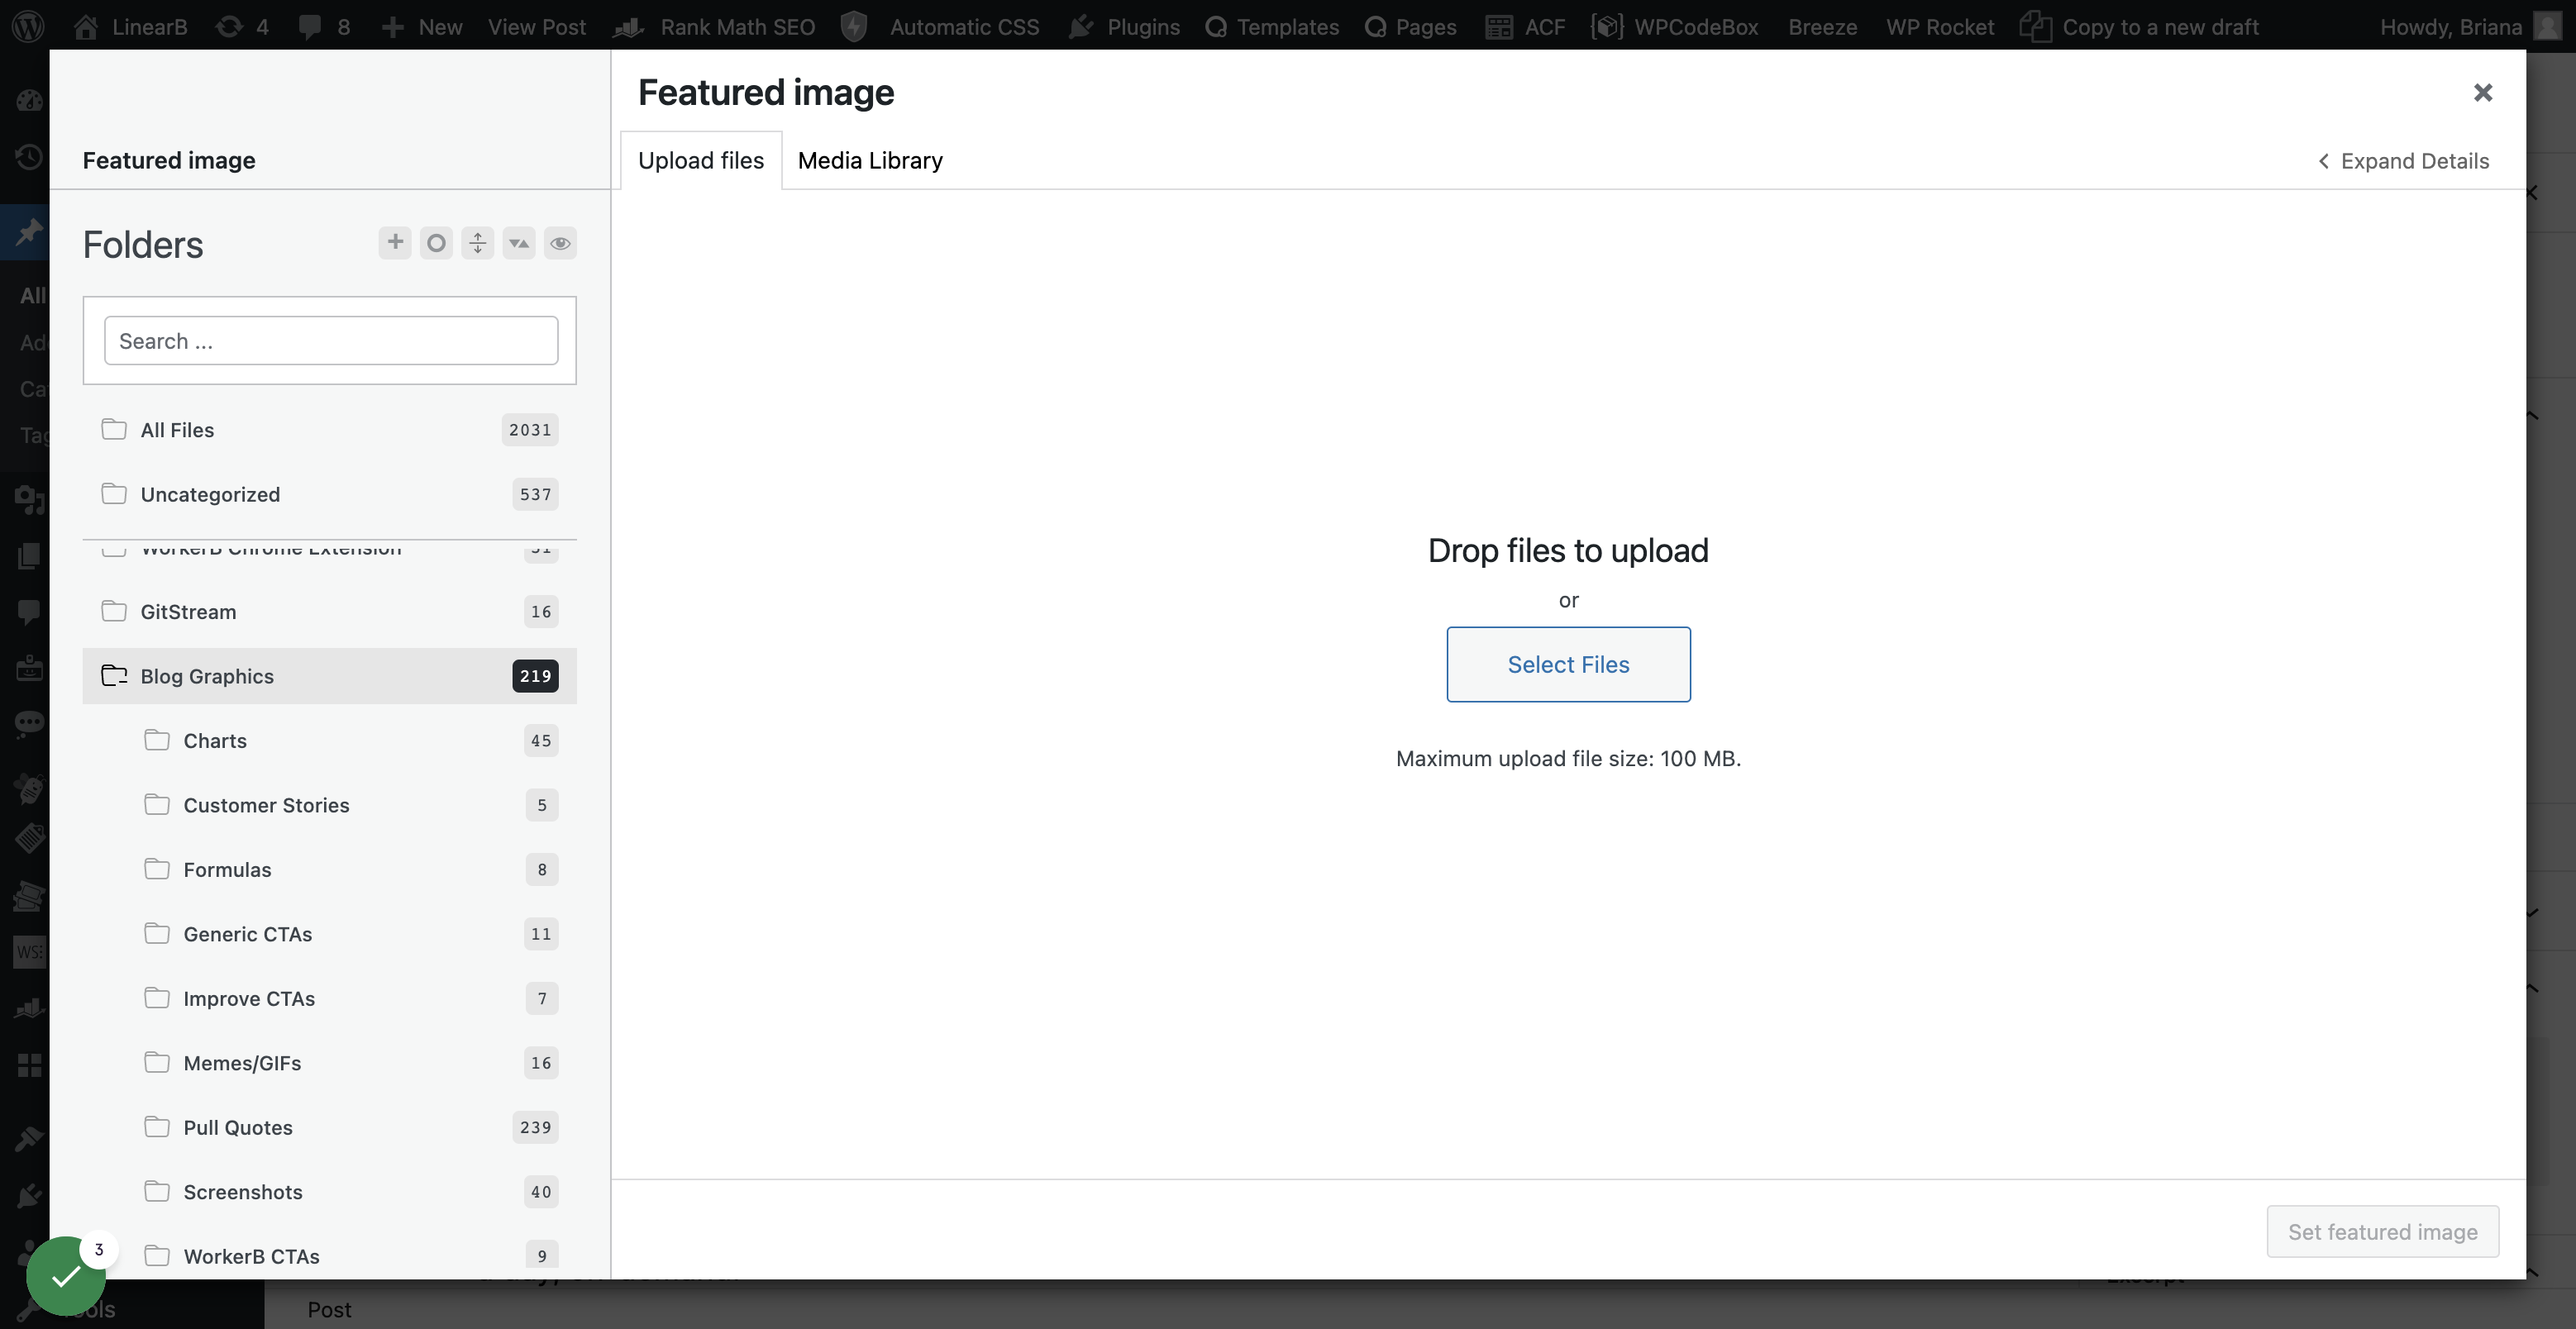2576x1329 pixels.
Task: Click the Set featured image button
Action: [2382, 1231]
